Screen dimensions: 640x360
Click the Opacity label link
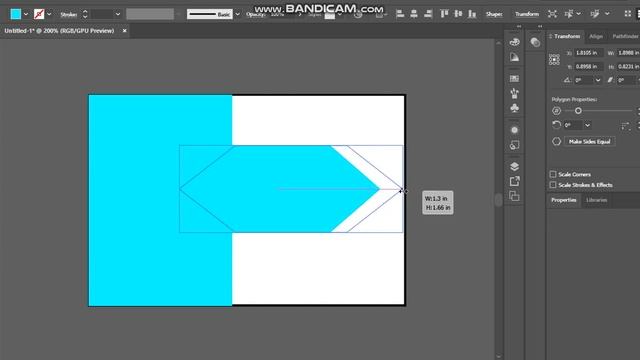point(256,14)
